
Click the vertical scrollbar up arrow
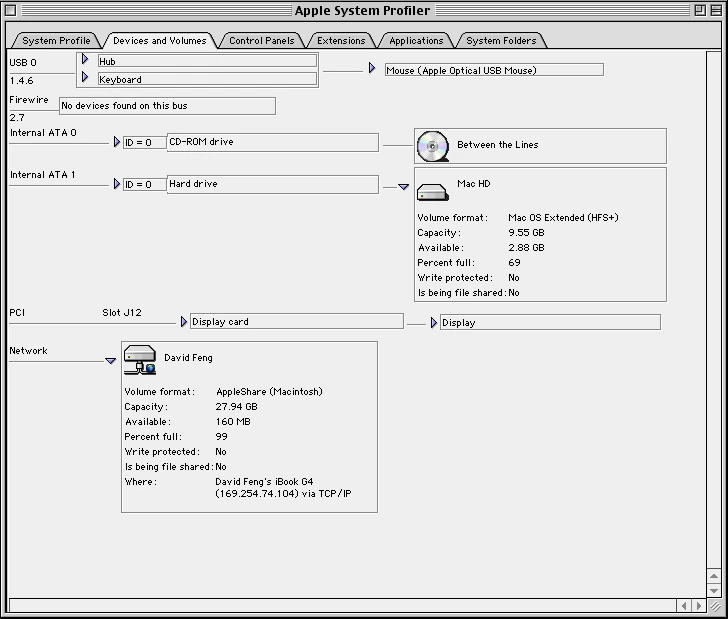coord(714,576)
